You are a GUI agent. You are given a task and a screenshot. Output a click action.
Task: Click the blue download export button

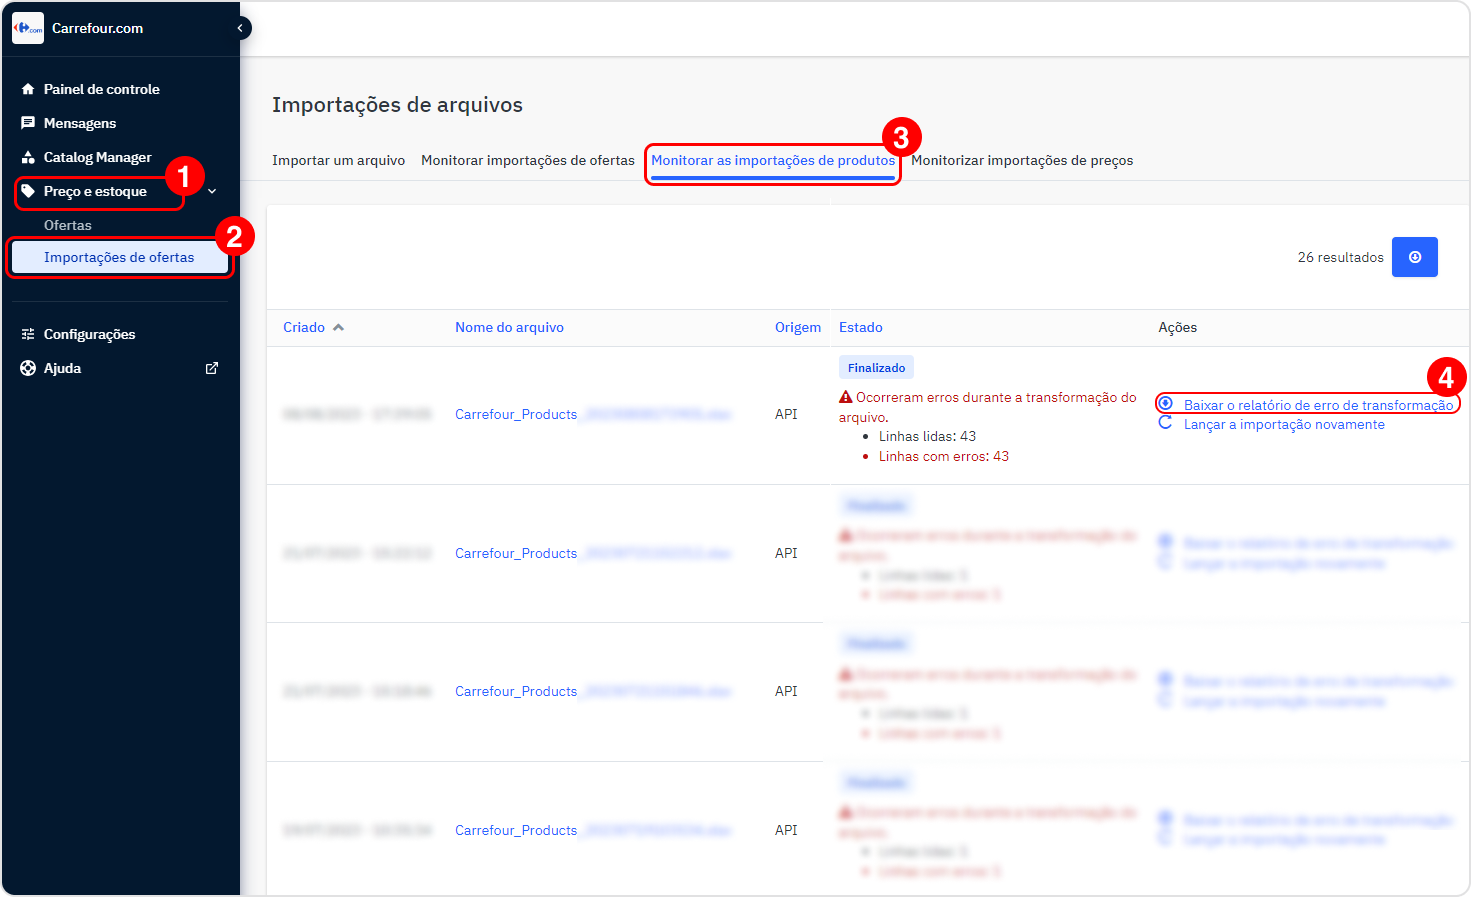(1415, 257)
